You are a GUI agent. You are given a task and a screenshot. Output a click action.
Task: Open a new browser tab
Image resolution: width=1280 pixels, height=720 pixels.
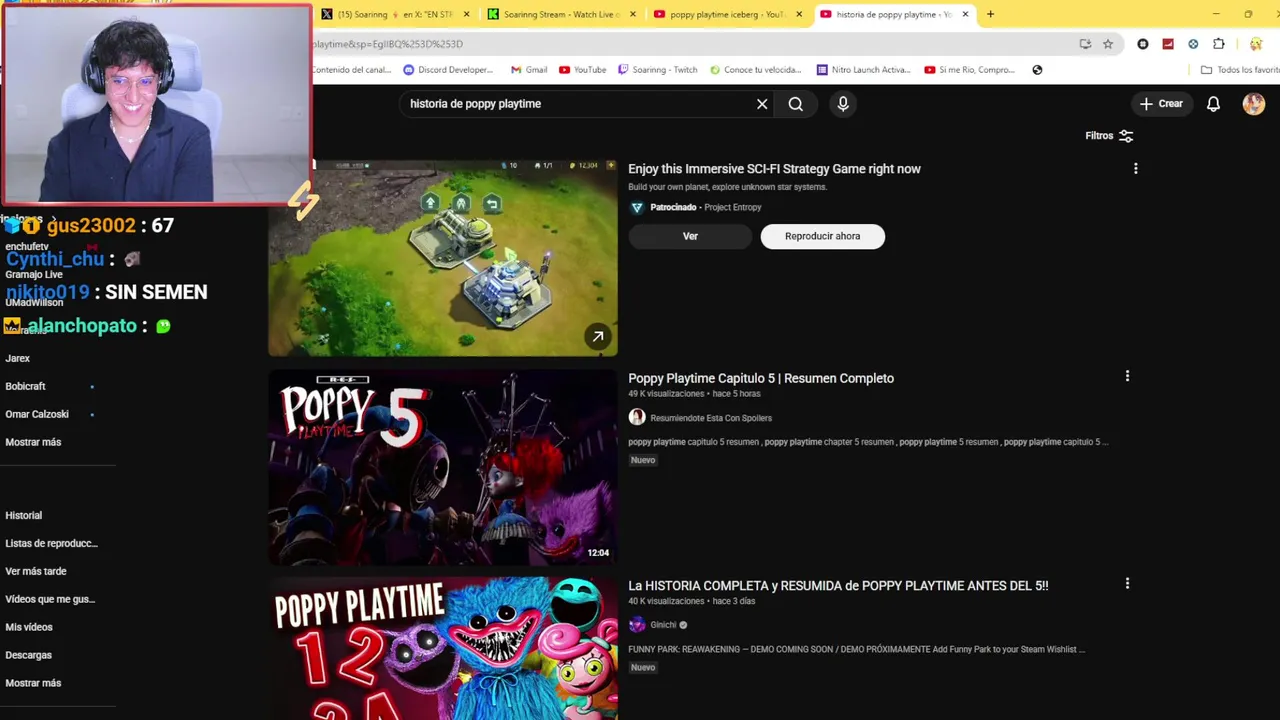(x=990, y=14)
